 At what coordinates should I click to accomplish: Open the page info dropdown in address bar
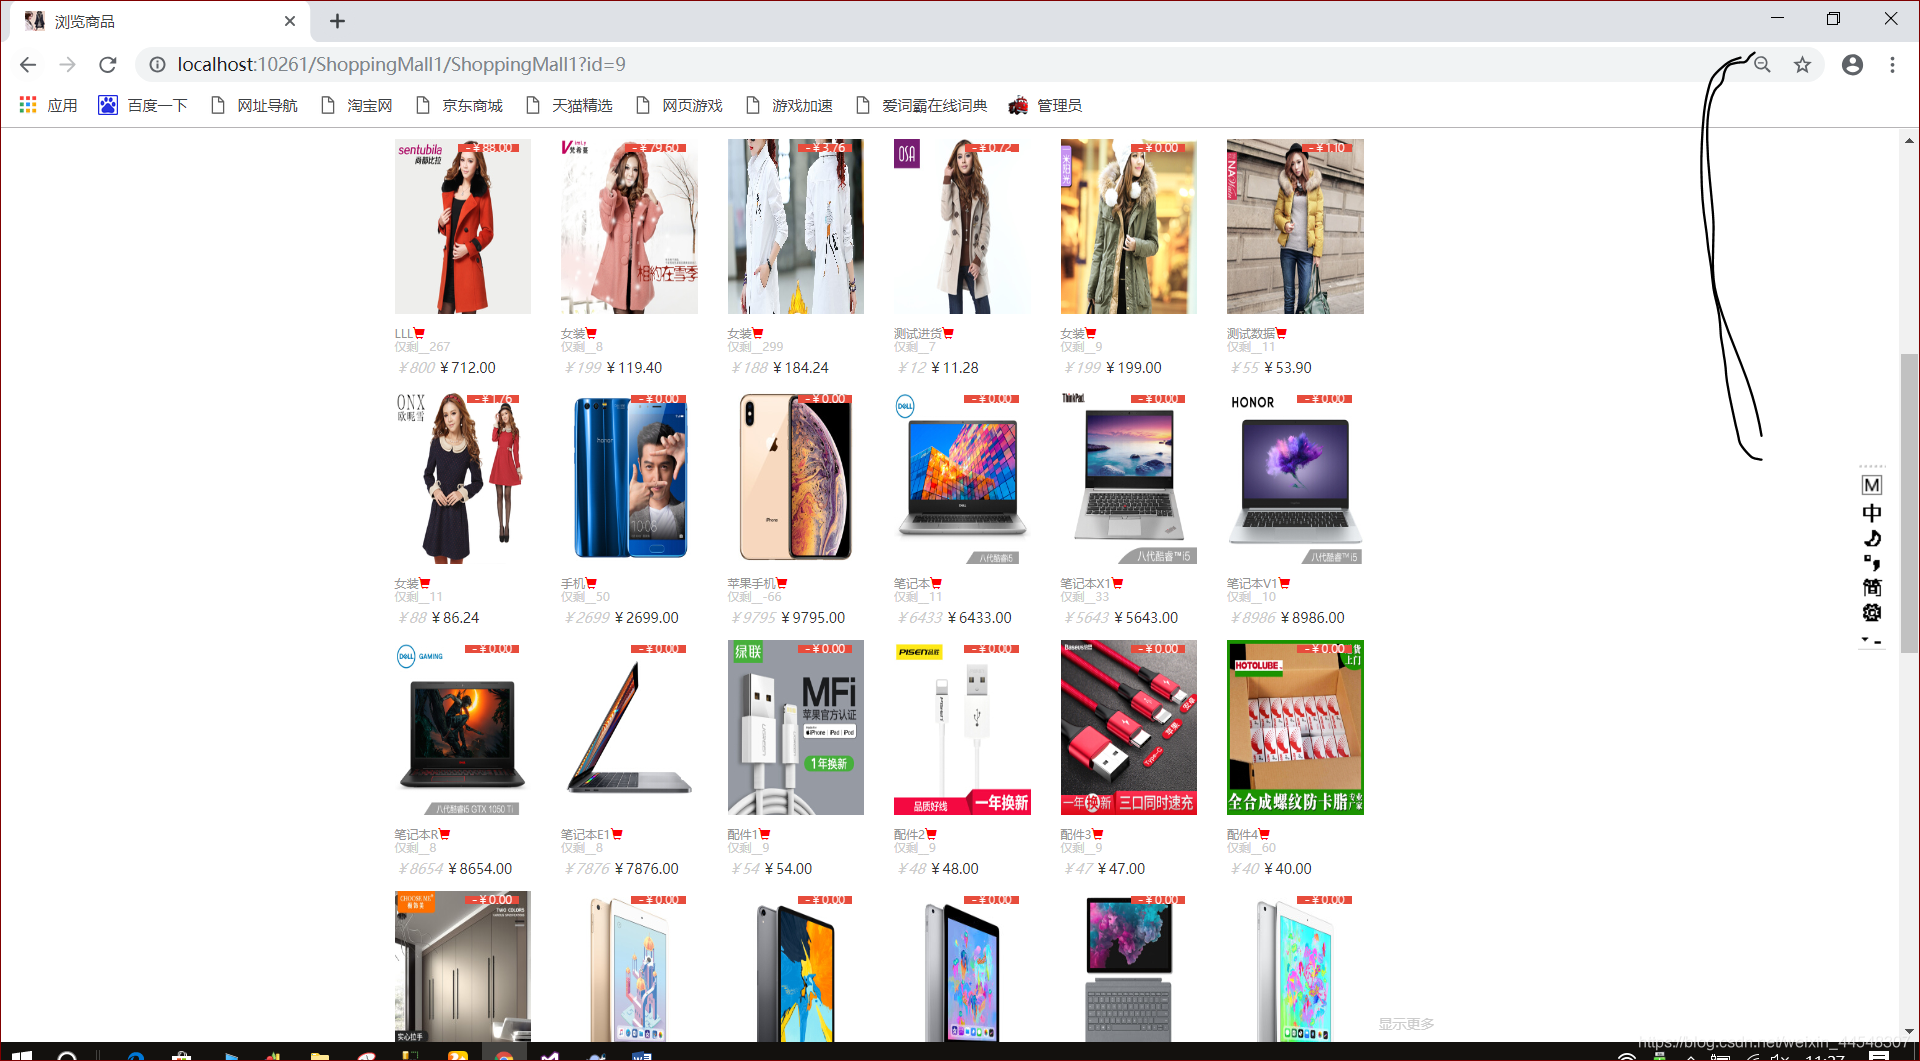point(157,64)
